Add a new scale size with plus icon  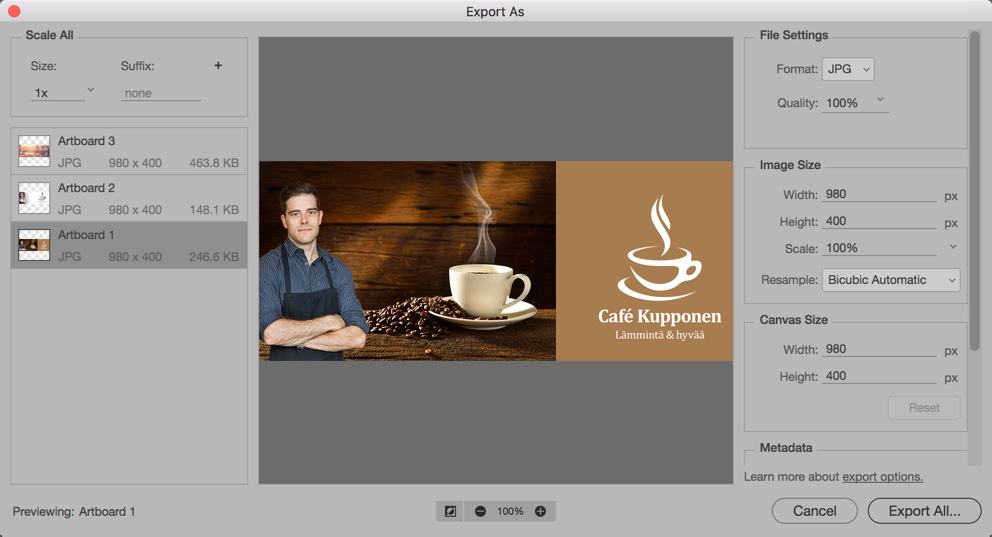click(218, 65)
